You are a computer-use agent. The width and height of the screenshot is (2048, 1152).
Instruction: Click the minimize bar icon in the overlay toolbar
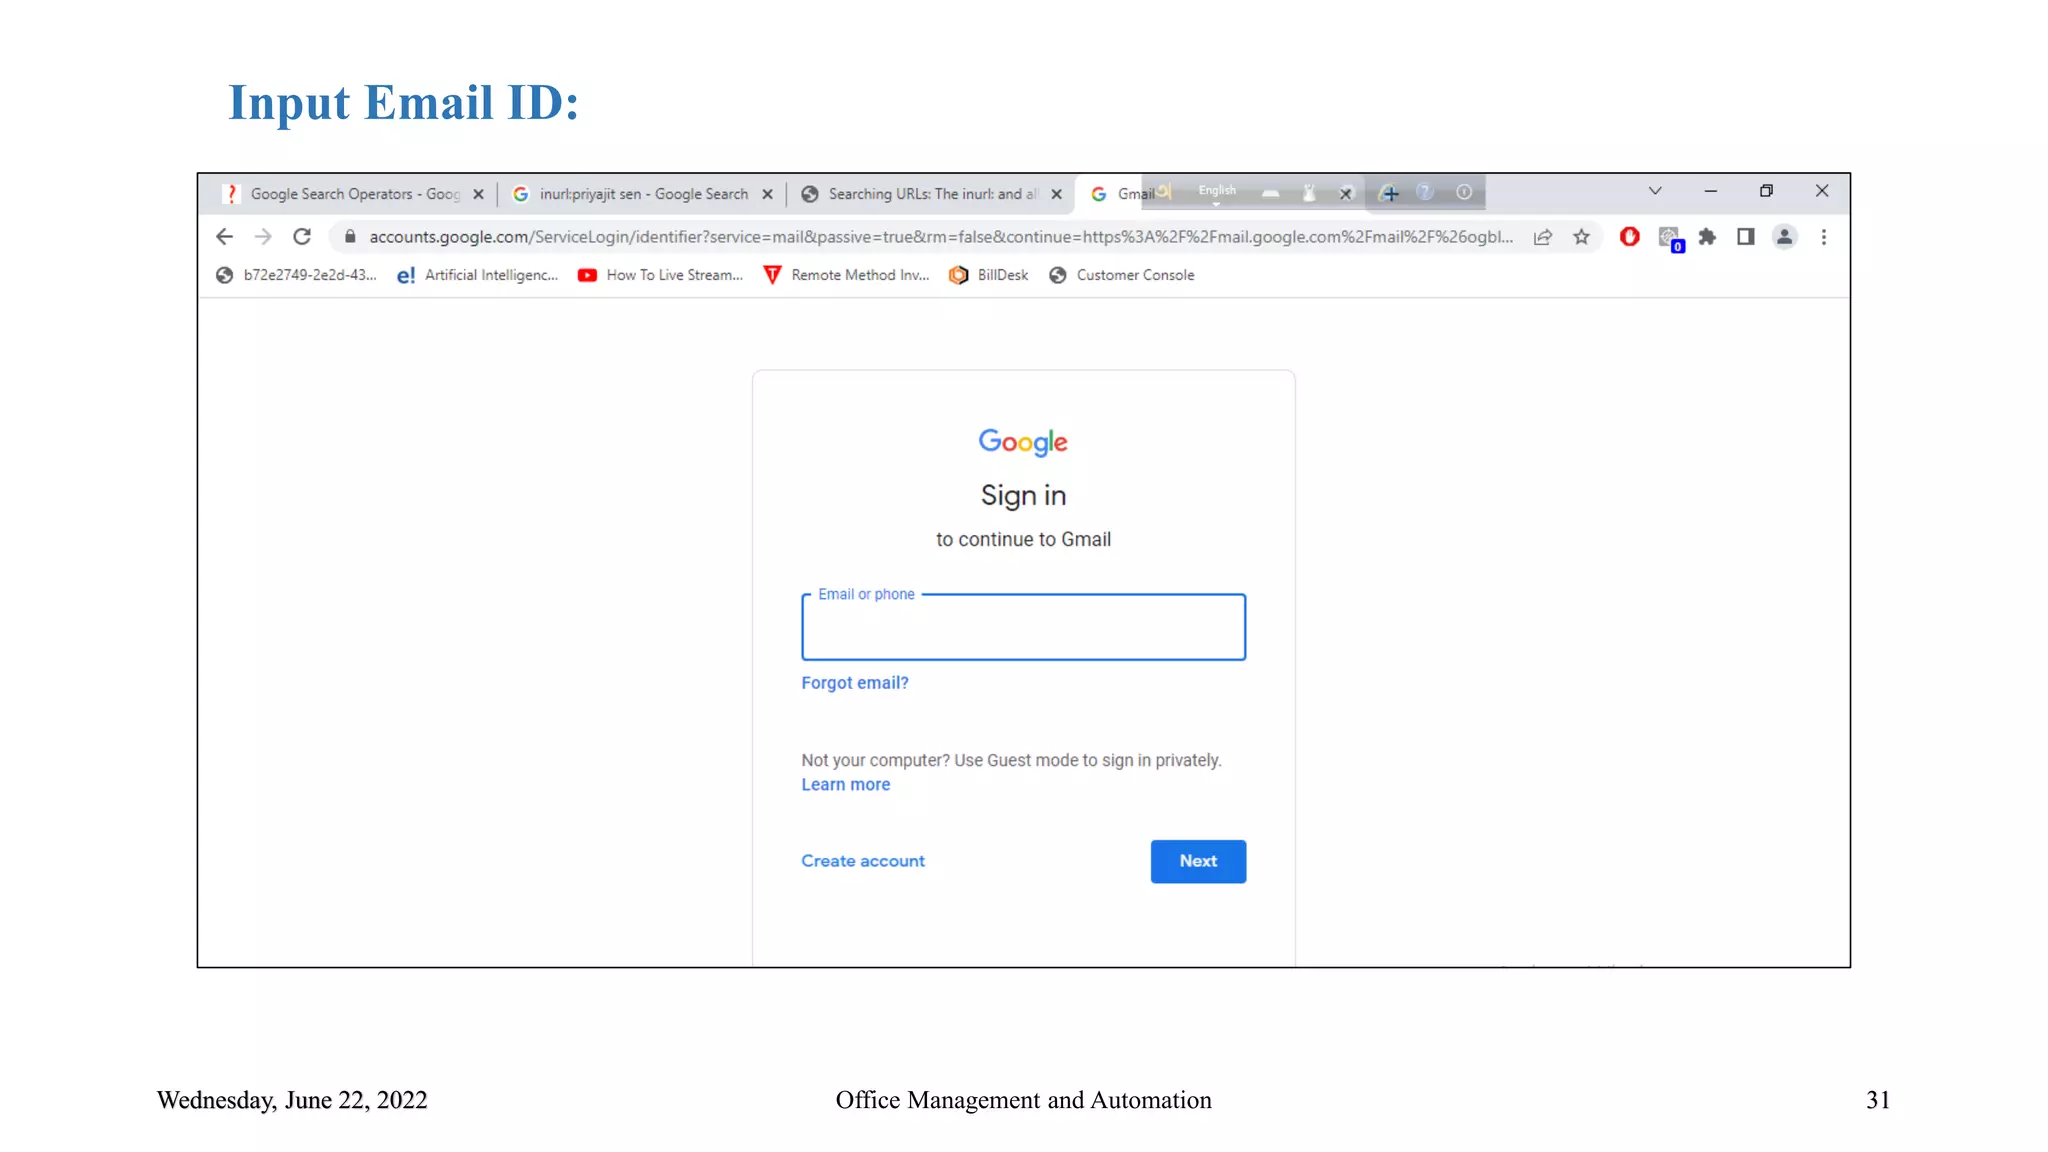[1270, 194]
